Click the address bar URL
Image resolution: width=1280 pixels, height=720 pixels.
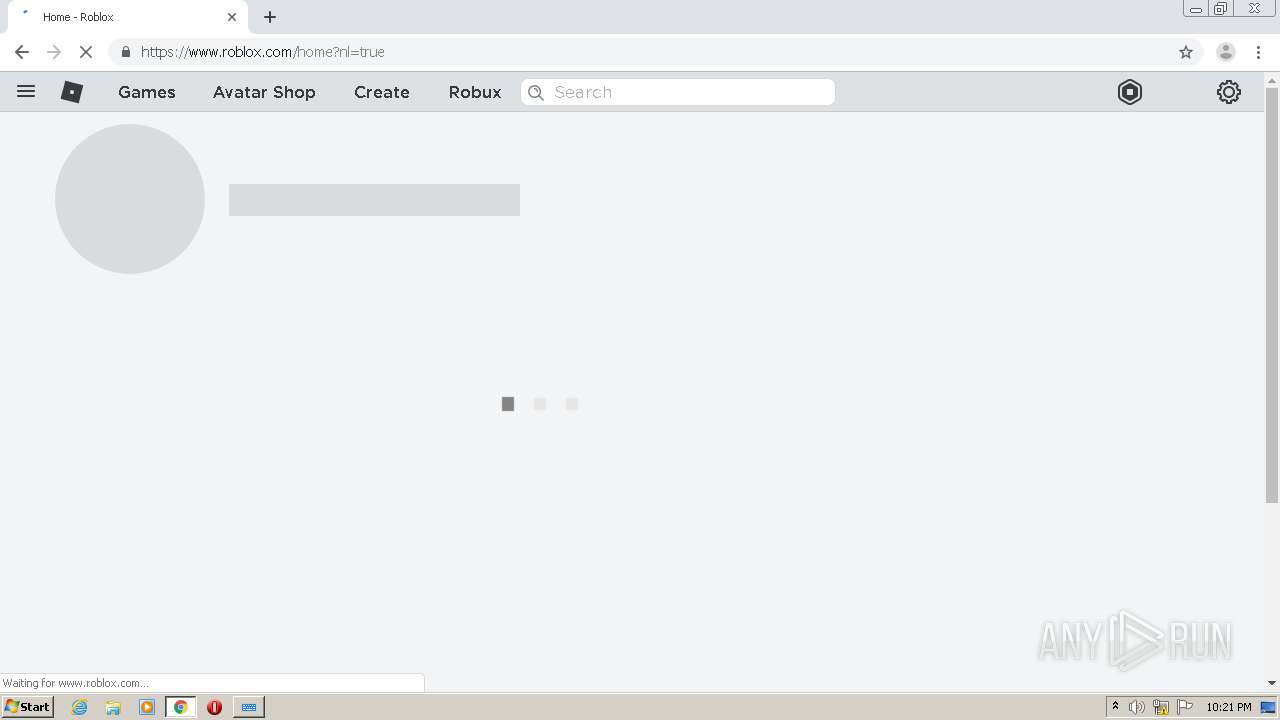pos(262,52)
